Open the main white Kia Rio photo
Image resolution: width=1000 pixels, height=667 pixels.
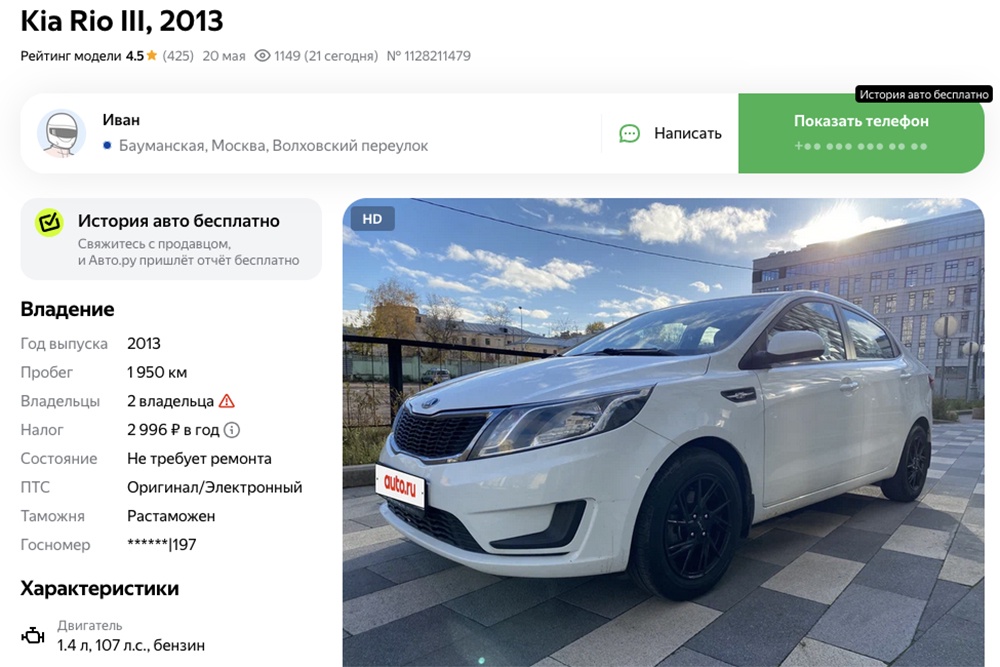pos(663,432)
